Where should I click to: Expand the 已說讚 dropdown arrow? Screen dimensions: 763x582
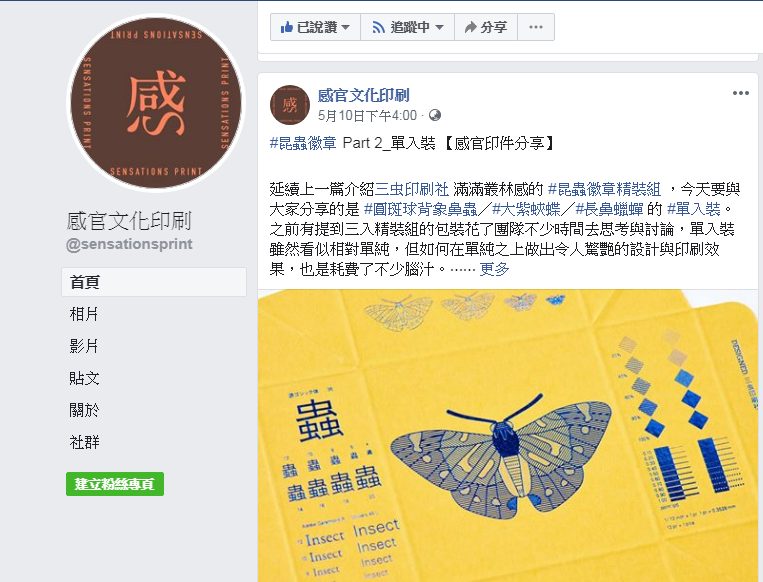pos(345,28)
